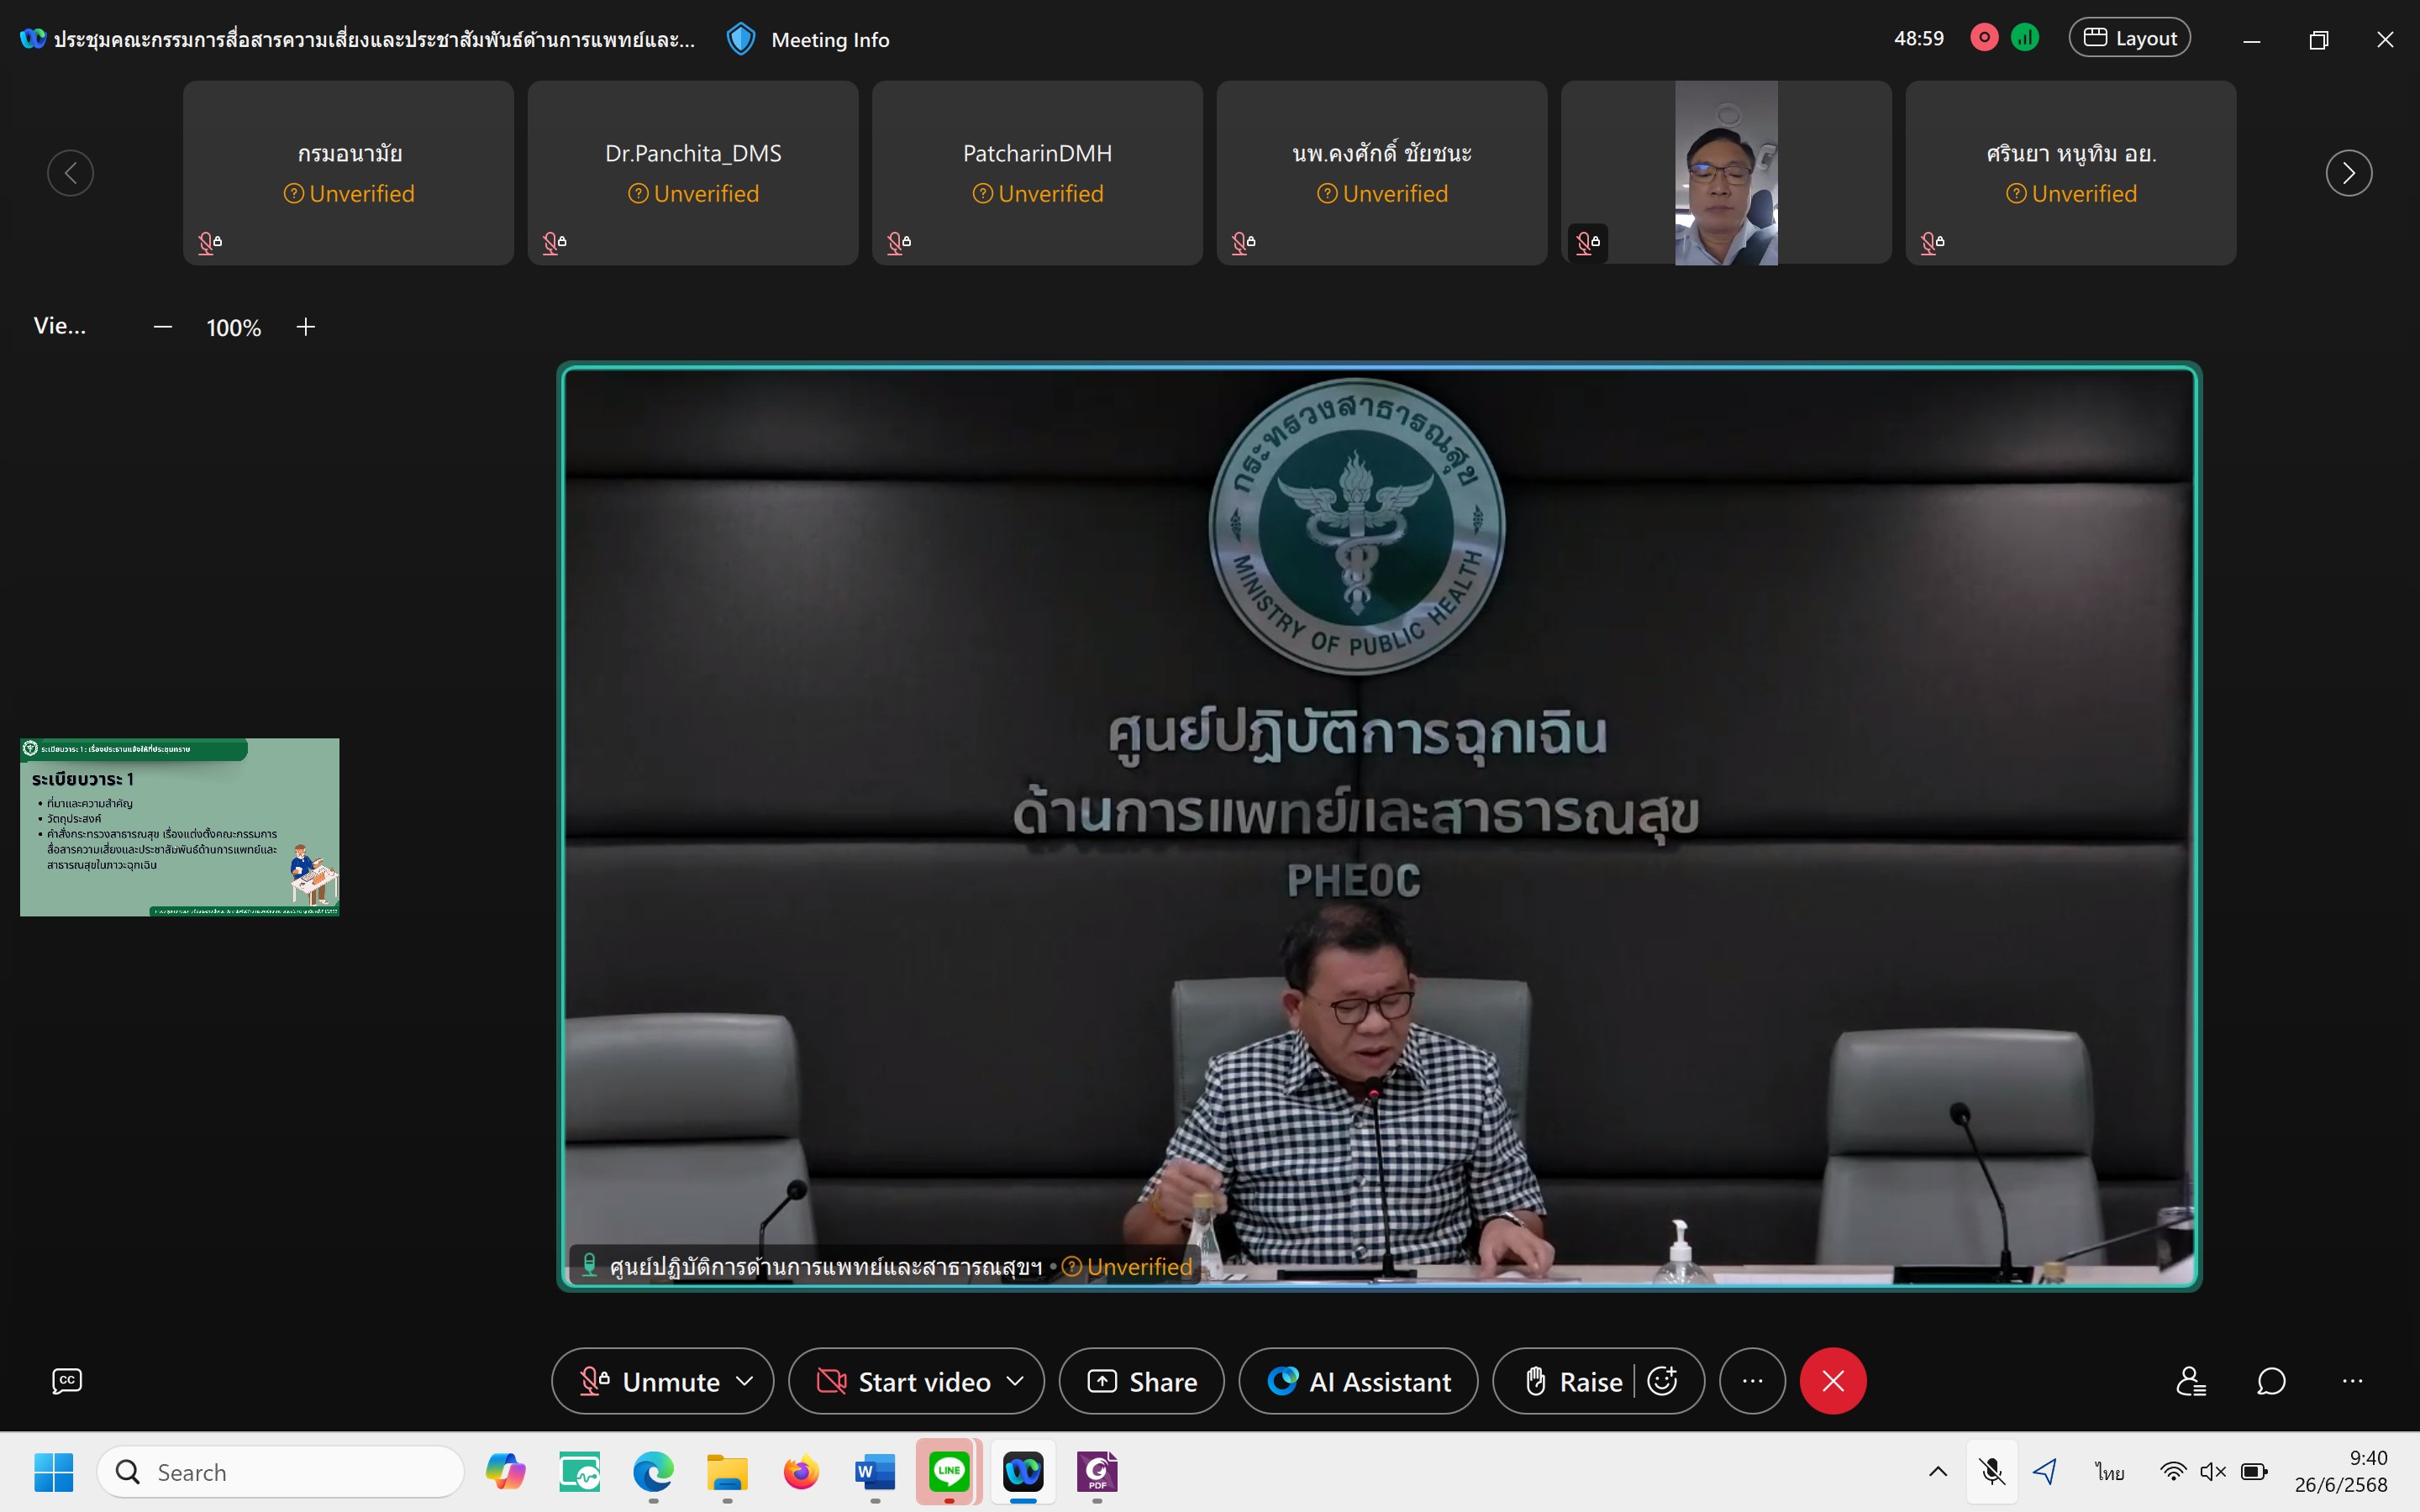Screen dimensions: 2420x1512
Task: Open More options ellipsis in control bar
Action: (x=1752, y=1381)
